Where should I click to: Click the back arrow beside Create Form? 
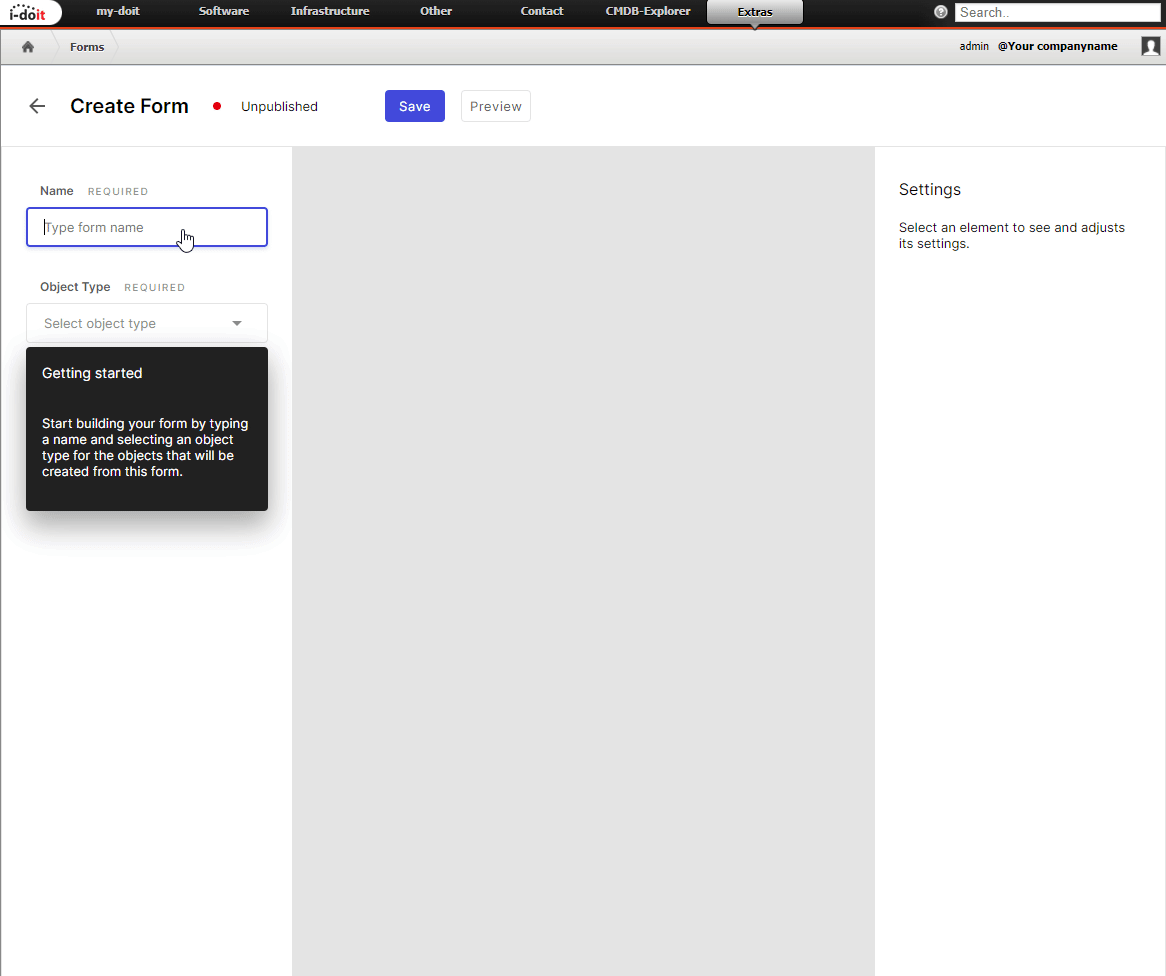tap(37, 106)
